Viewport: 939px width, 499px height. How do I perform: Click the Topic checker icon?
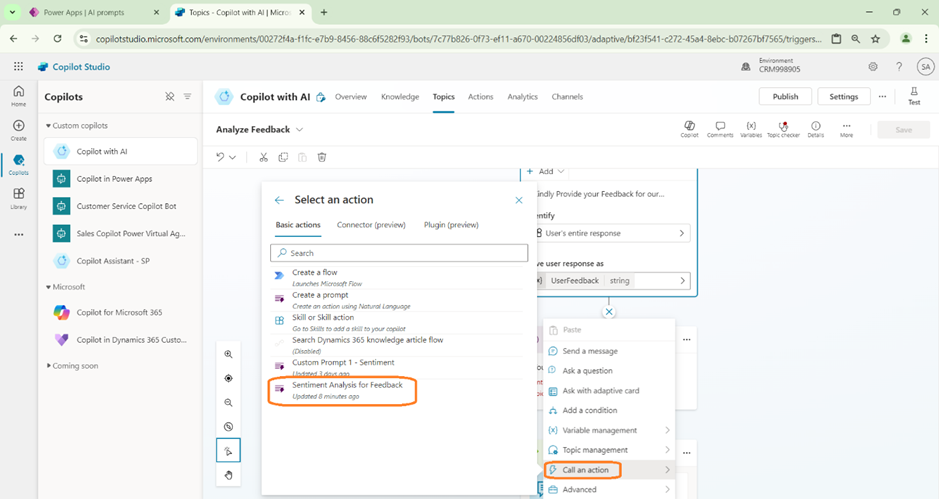point(784,127)
